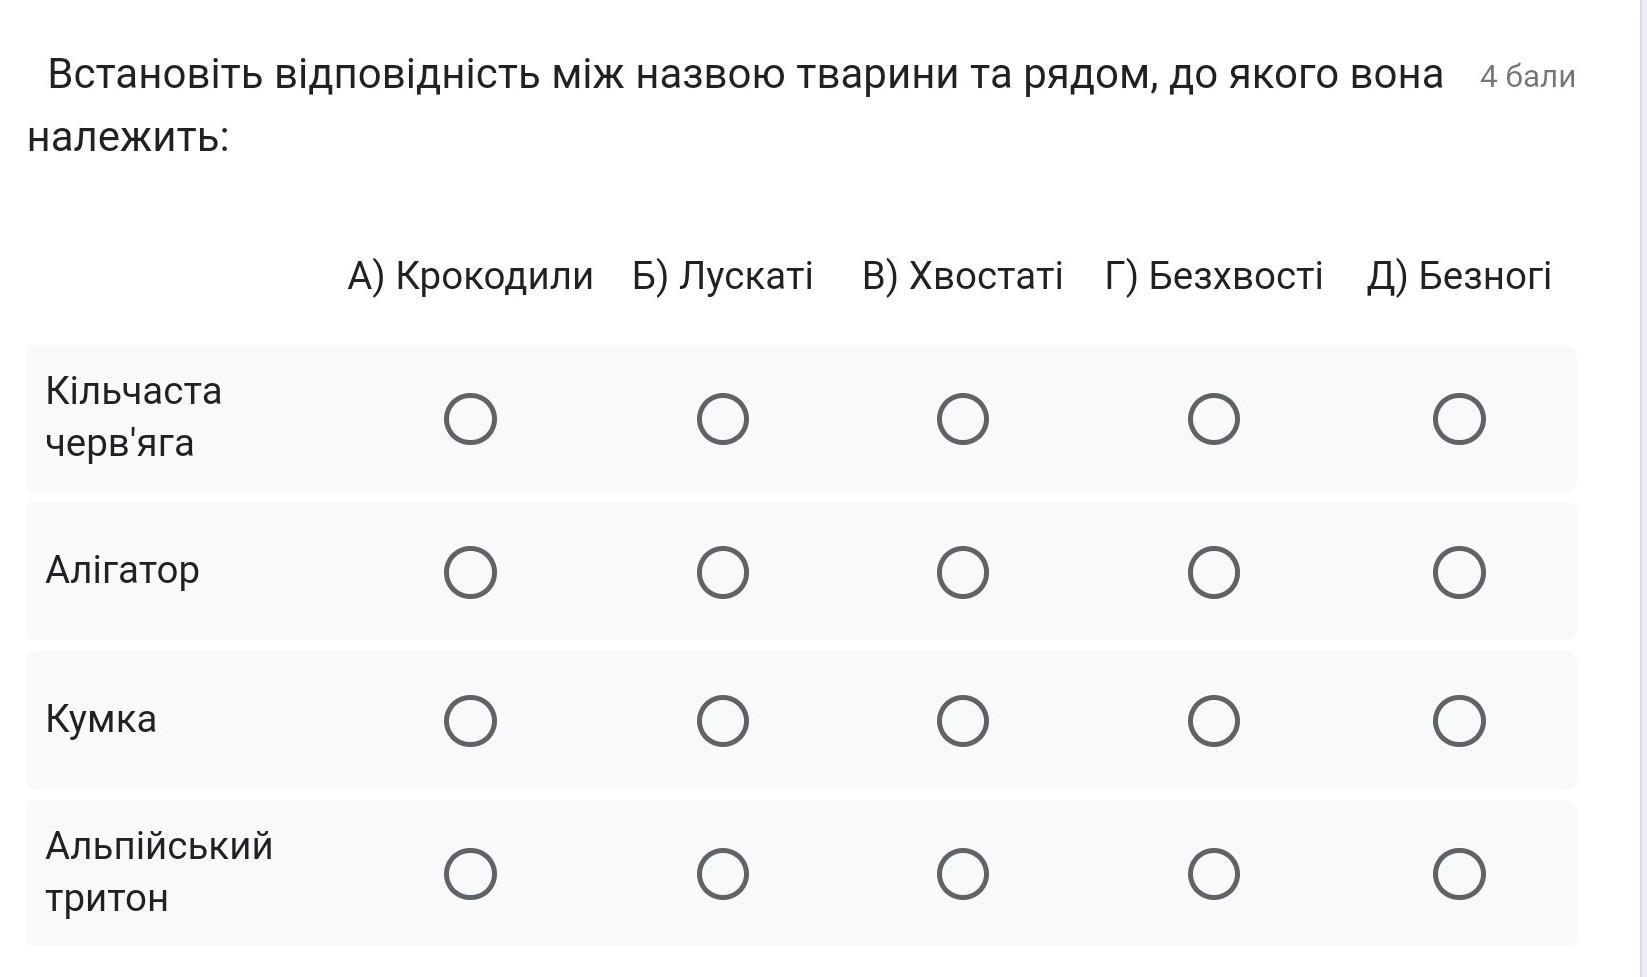Select Безхвості for Алігатор row
1647x977 pixels.
pos(1214,572)
